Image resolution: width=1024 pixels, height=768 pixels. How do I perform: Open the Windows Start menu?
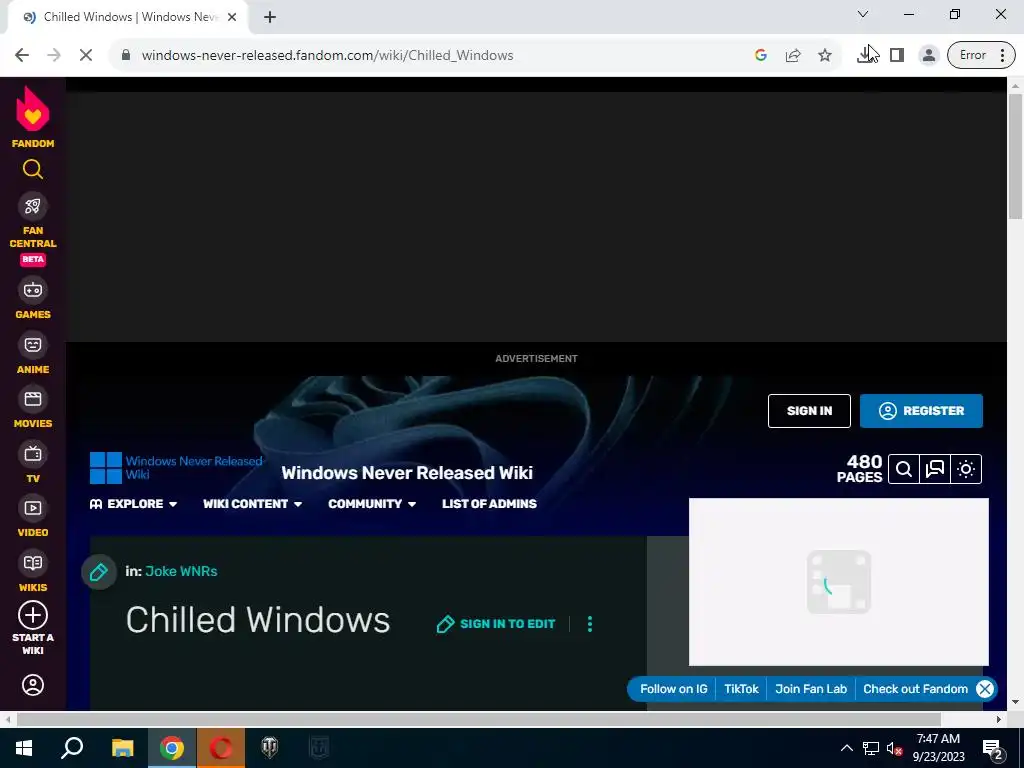click(x=24, y=748)
